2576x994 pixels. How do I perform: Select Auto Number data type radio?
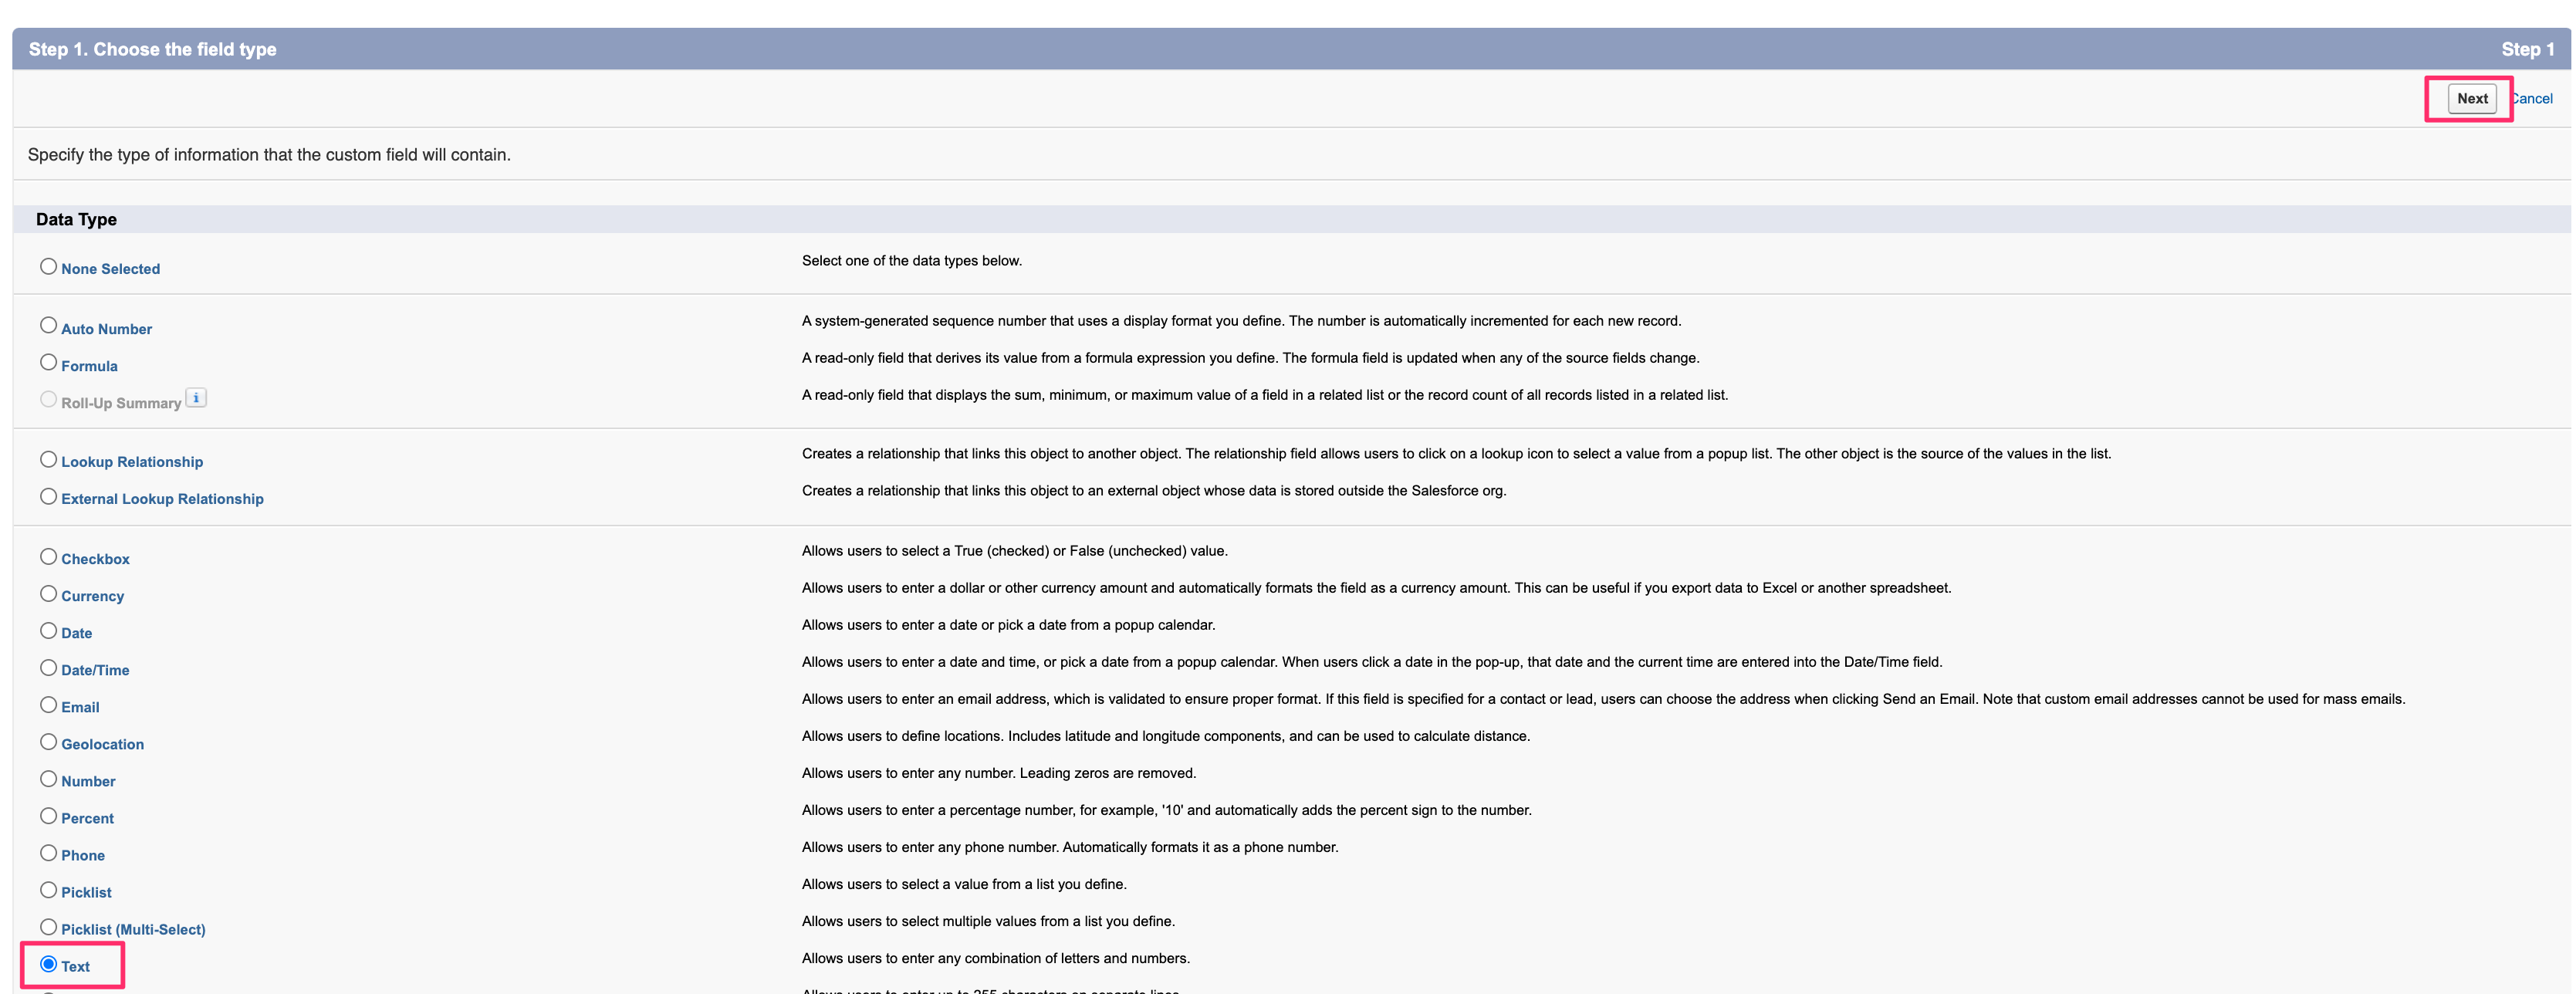tap(48, 325)
